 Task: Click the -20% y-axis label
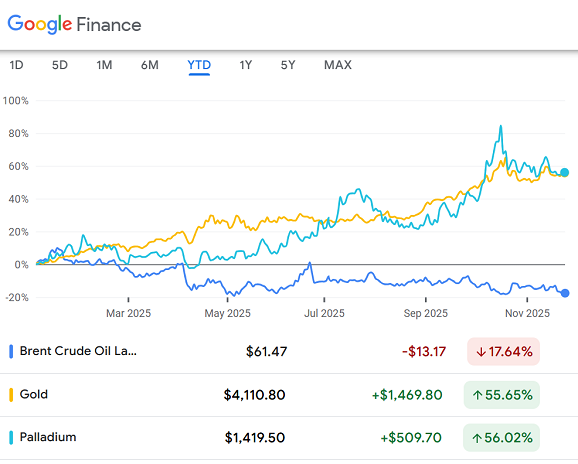17,297
